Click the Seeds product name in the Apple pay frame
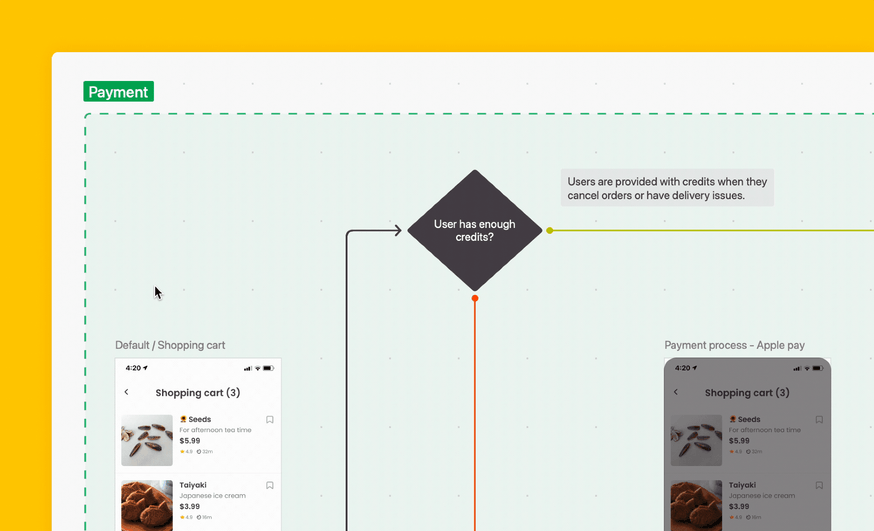This screenshot has width=874, height=531. 749,419
